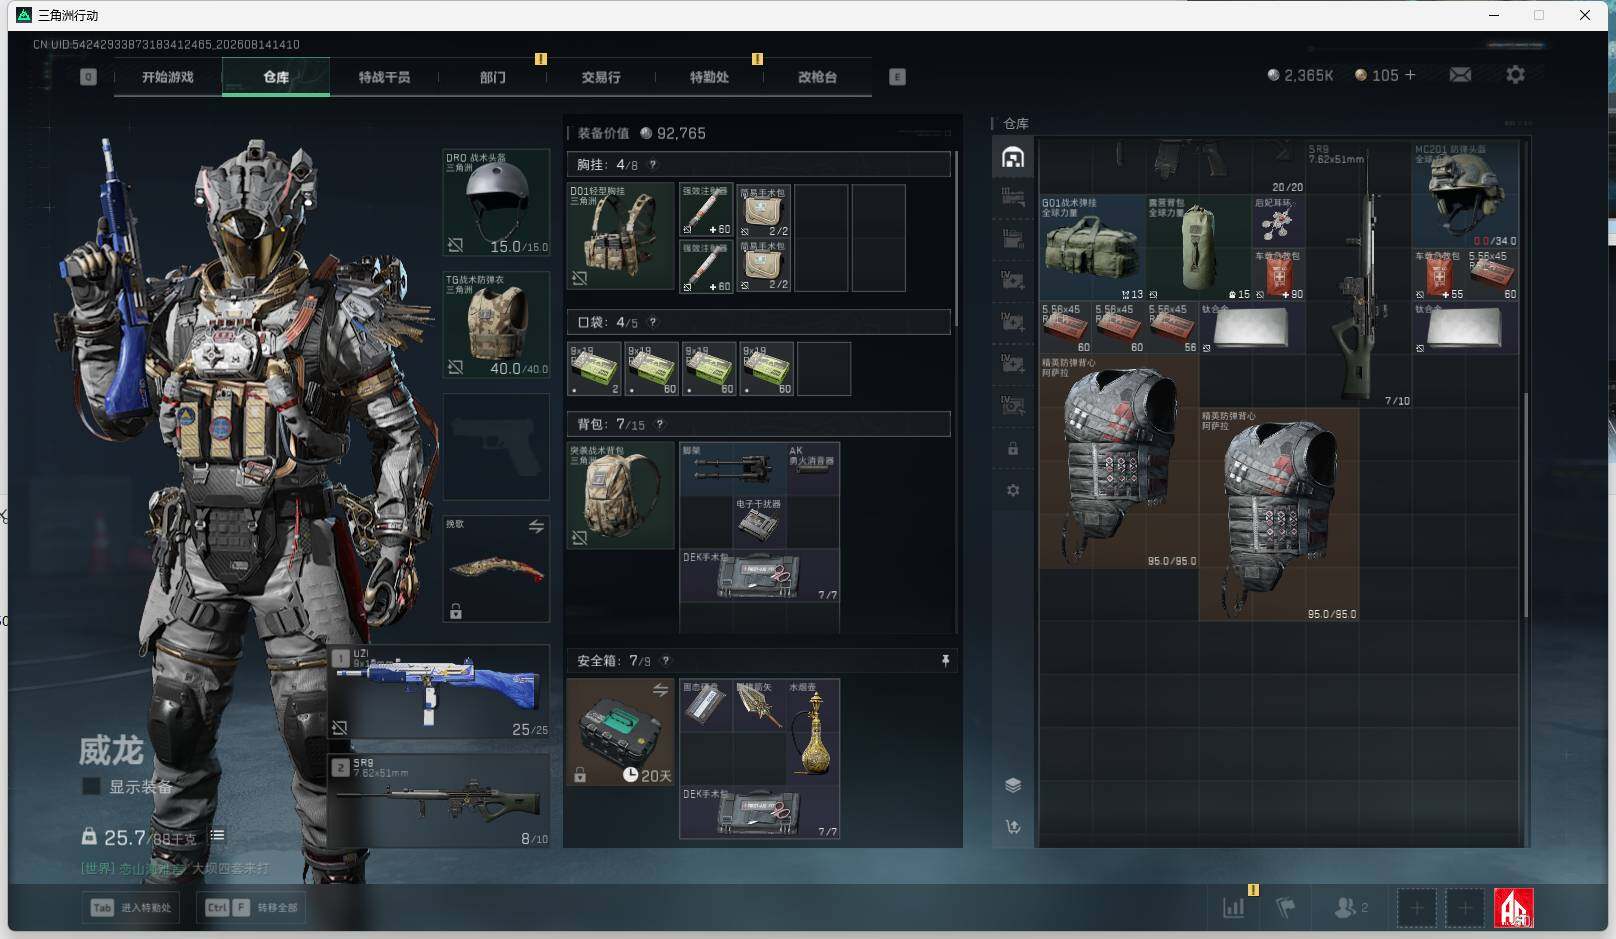Click the quick-transfer icon below the layers icon
The width and height of the screenshot is (1616, 939).
tap(1013, 827)
